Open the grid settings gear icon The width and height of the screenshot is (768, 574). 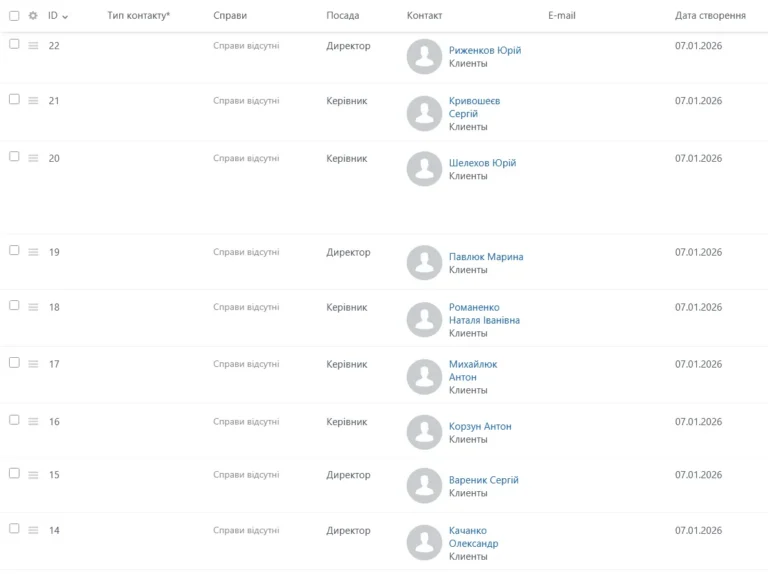[33, 16]
